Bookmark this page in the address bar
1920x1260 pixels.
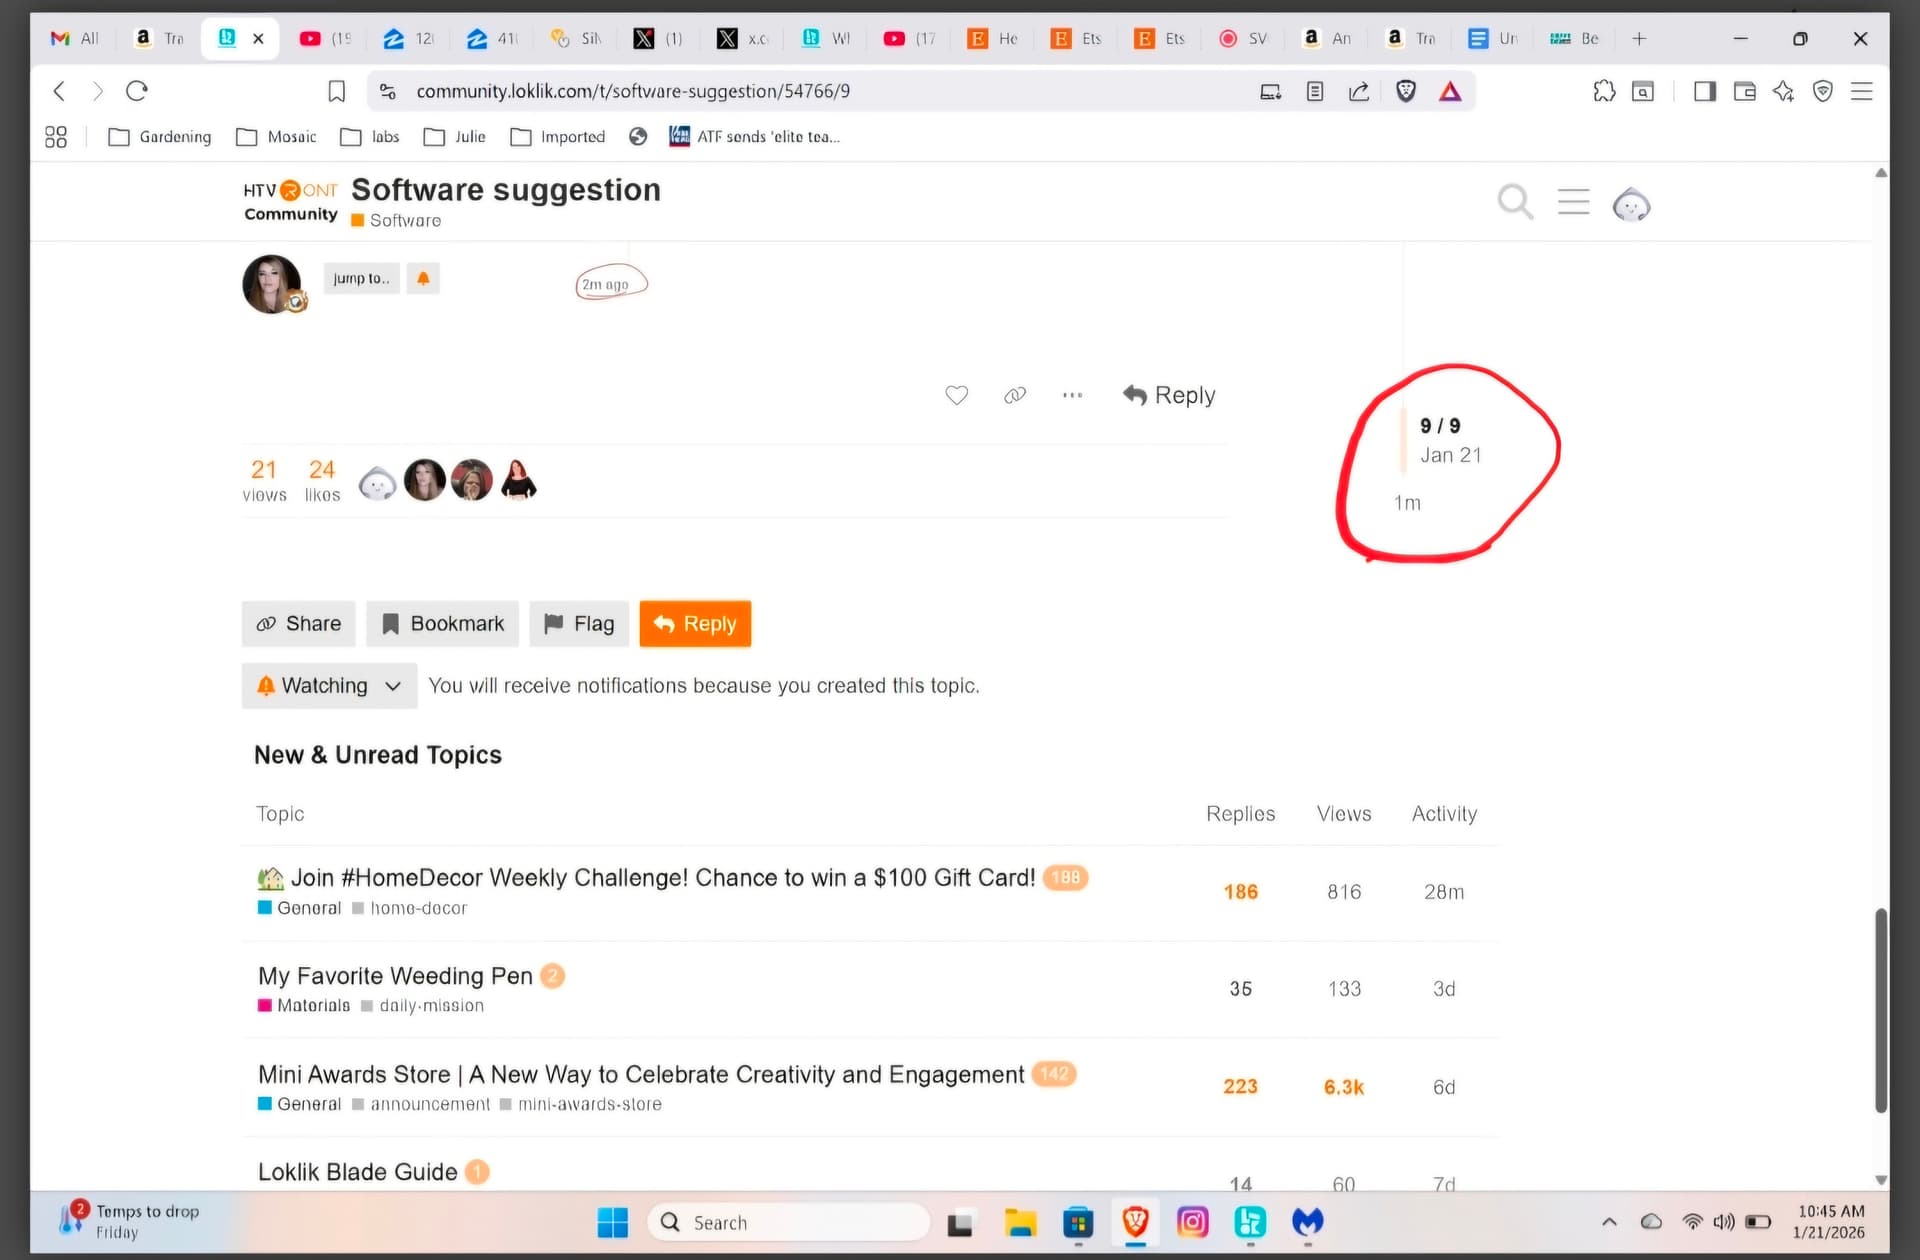click(x=337, y=91)
